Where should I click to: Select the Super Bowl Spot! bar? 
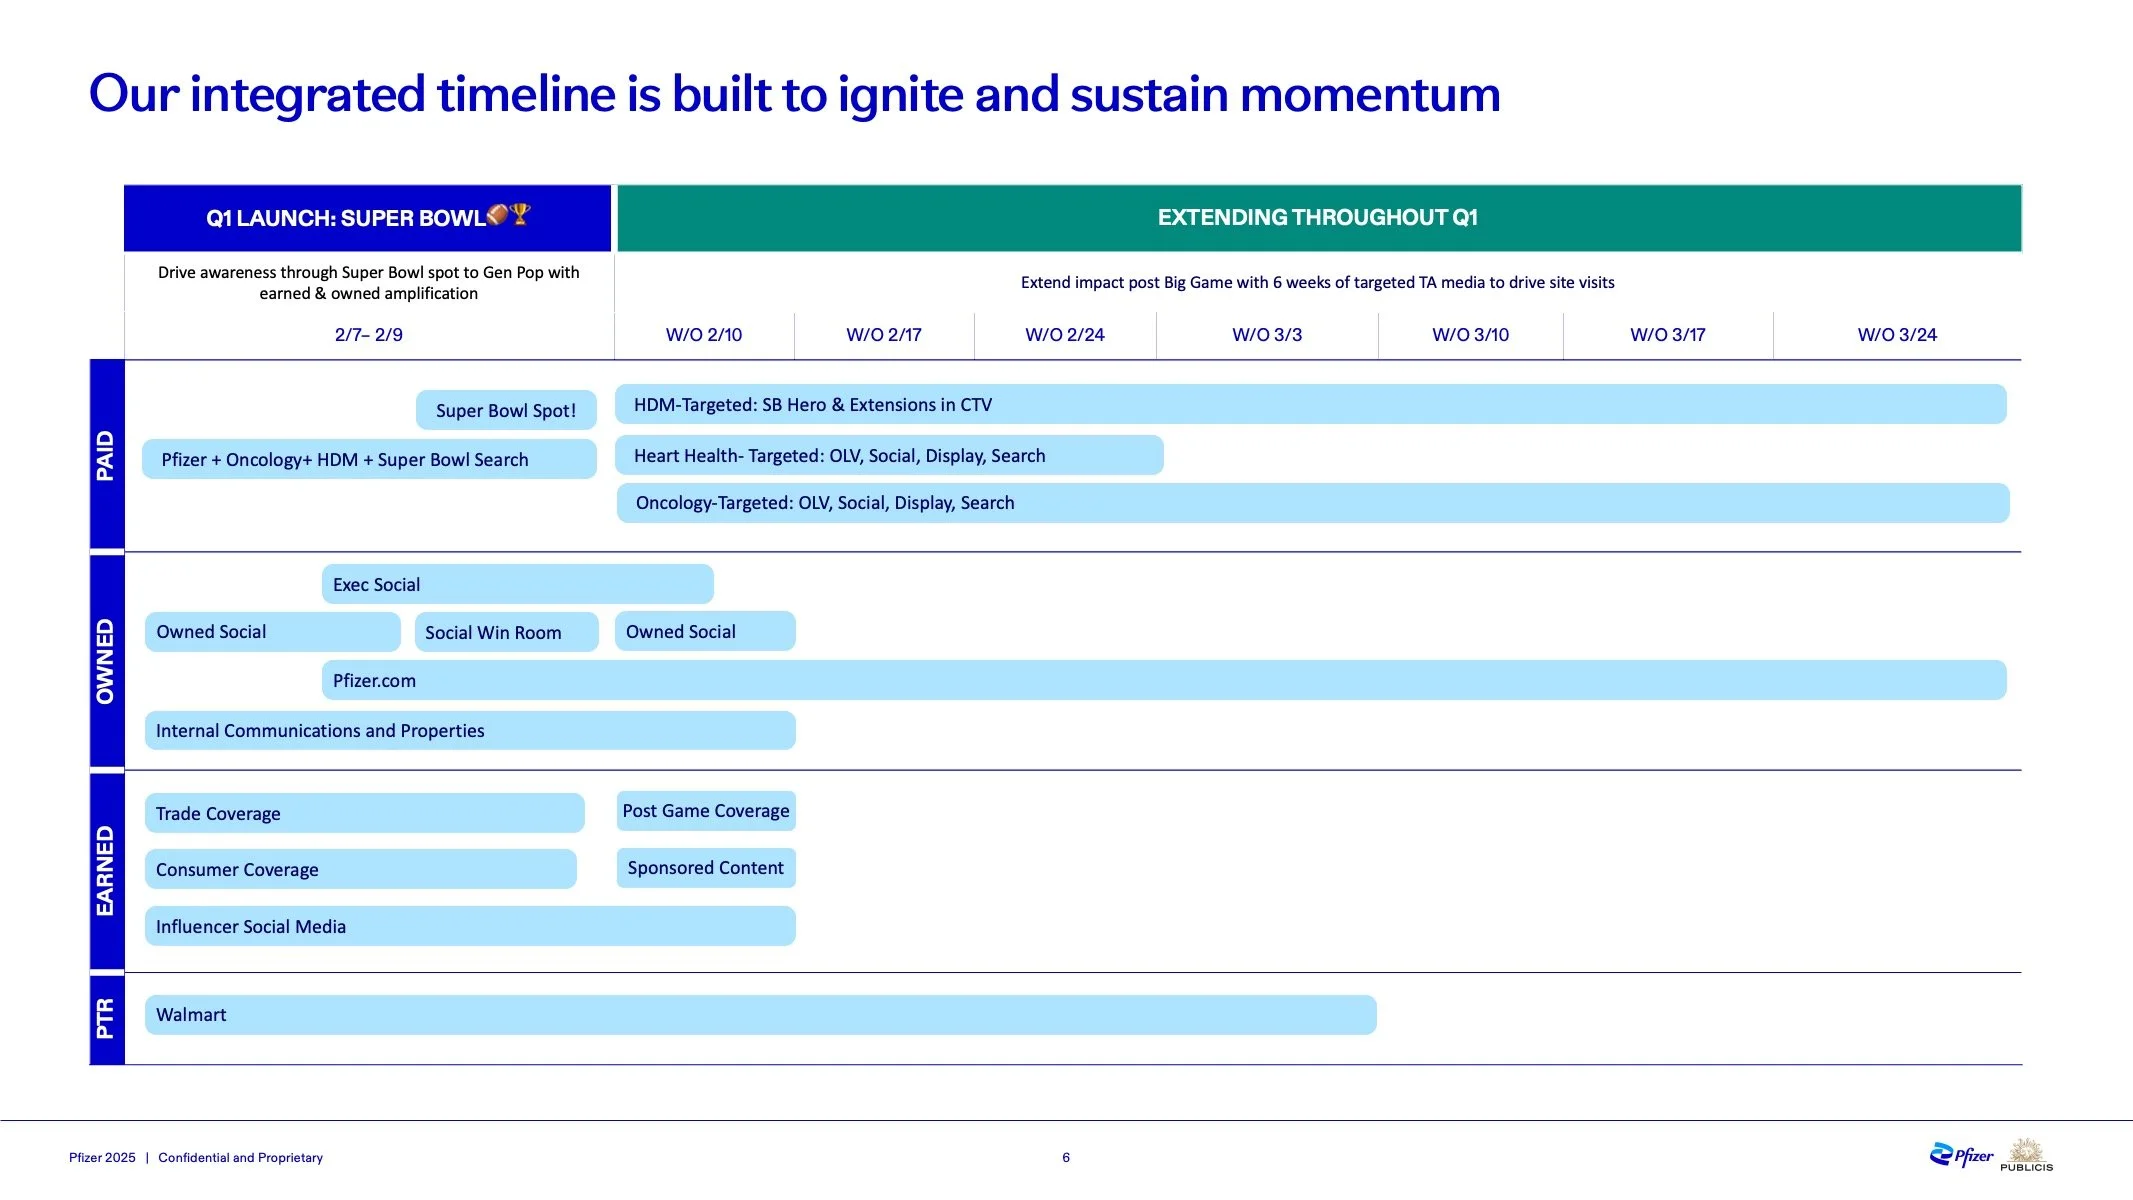click(x=506, y=410)
